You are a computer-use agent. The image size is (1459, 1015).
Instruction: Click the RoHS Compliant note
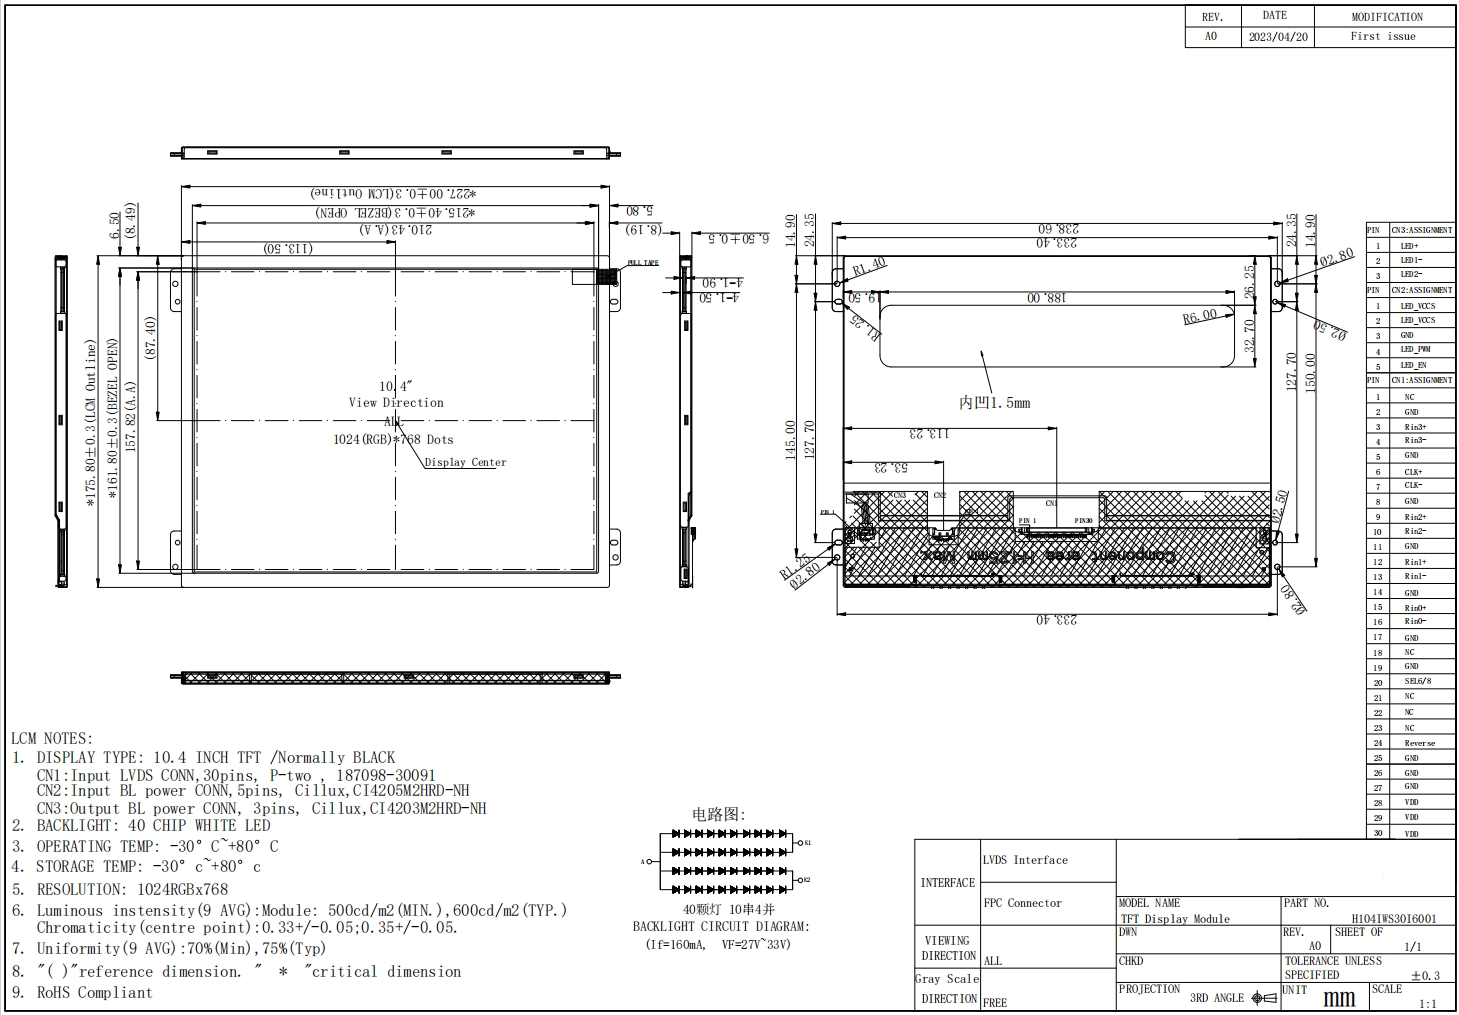95,992
